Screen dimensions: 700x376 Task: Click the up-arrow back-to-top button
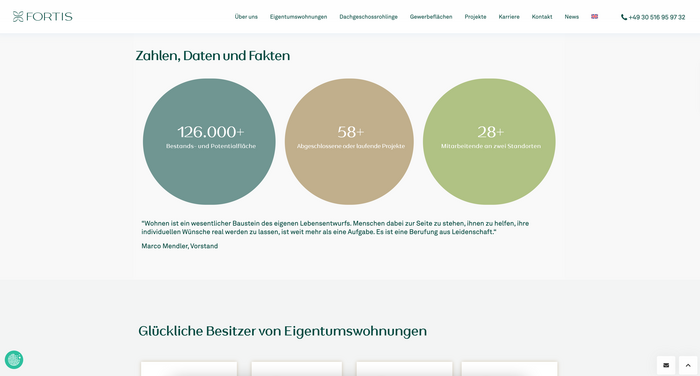point(688,365)
